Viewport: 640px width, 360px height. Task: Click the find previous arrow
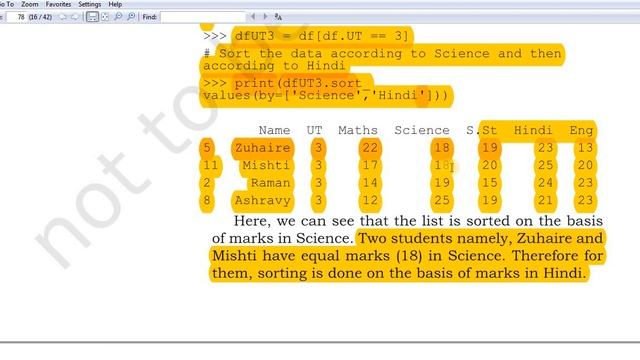[253, 17]
